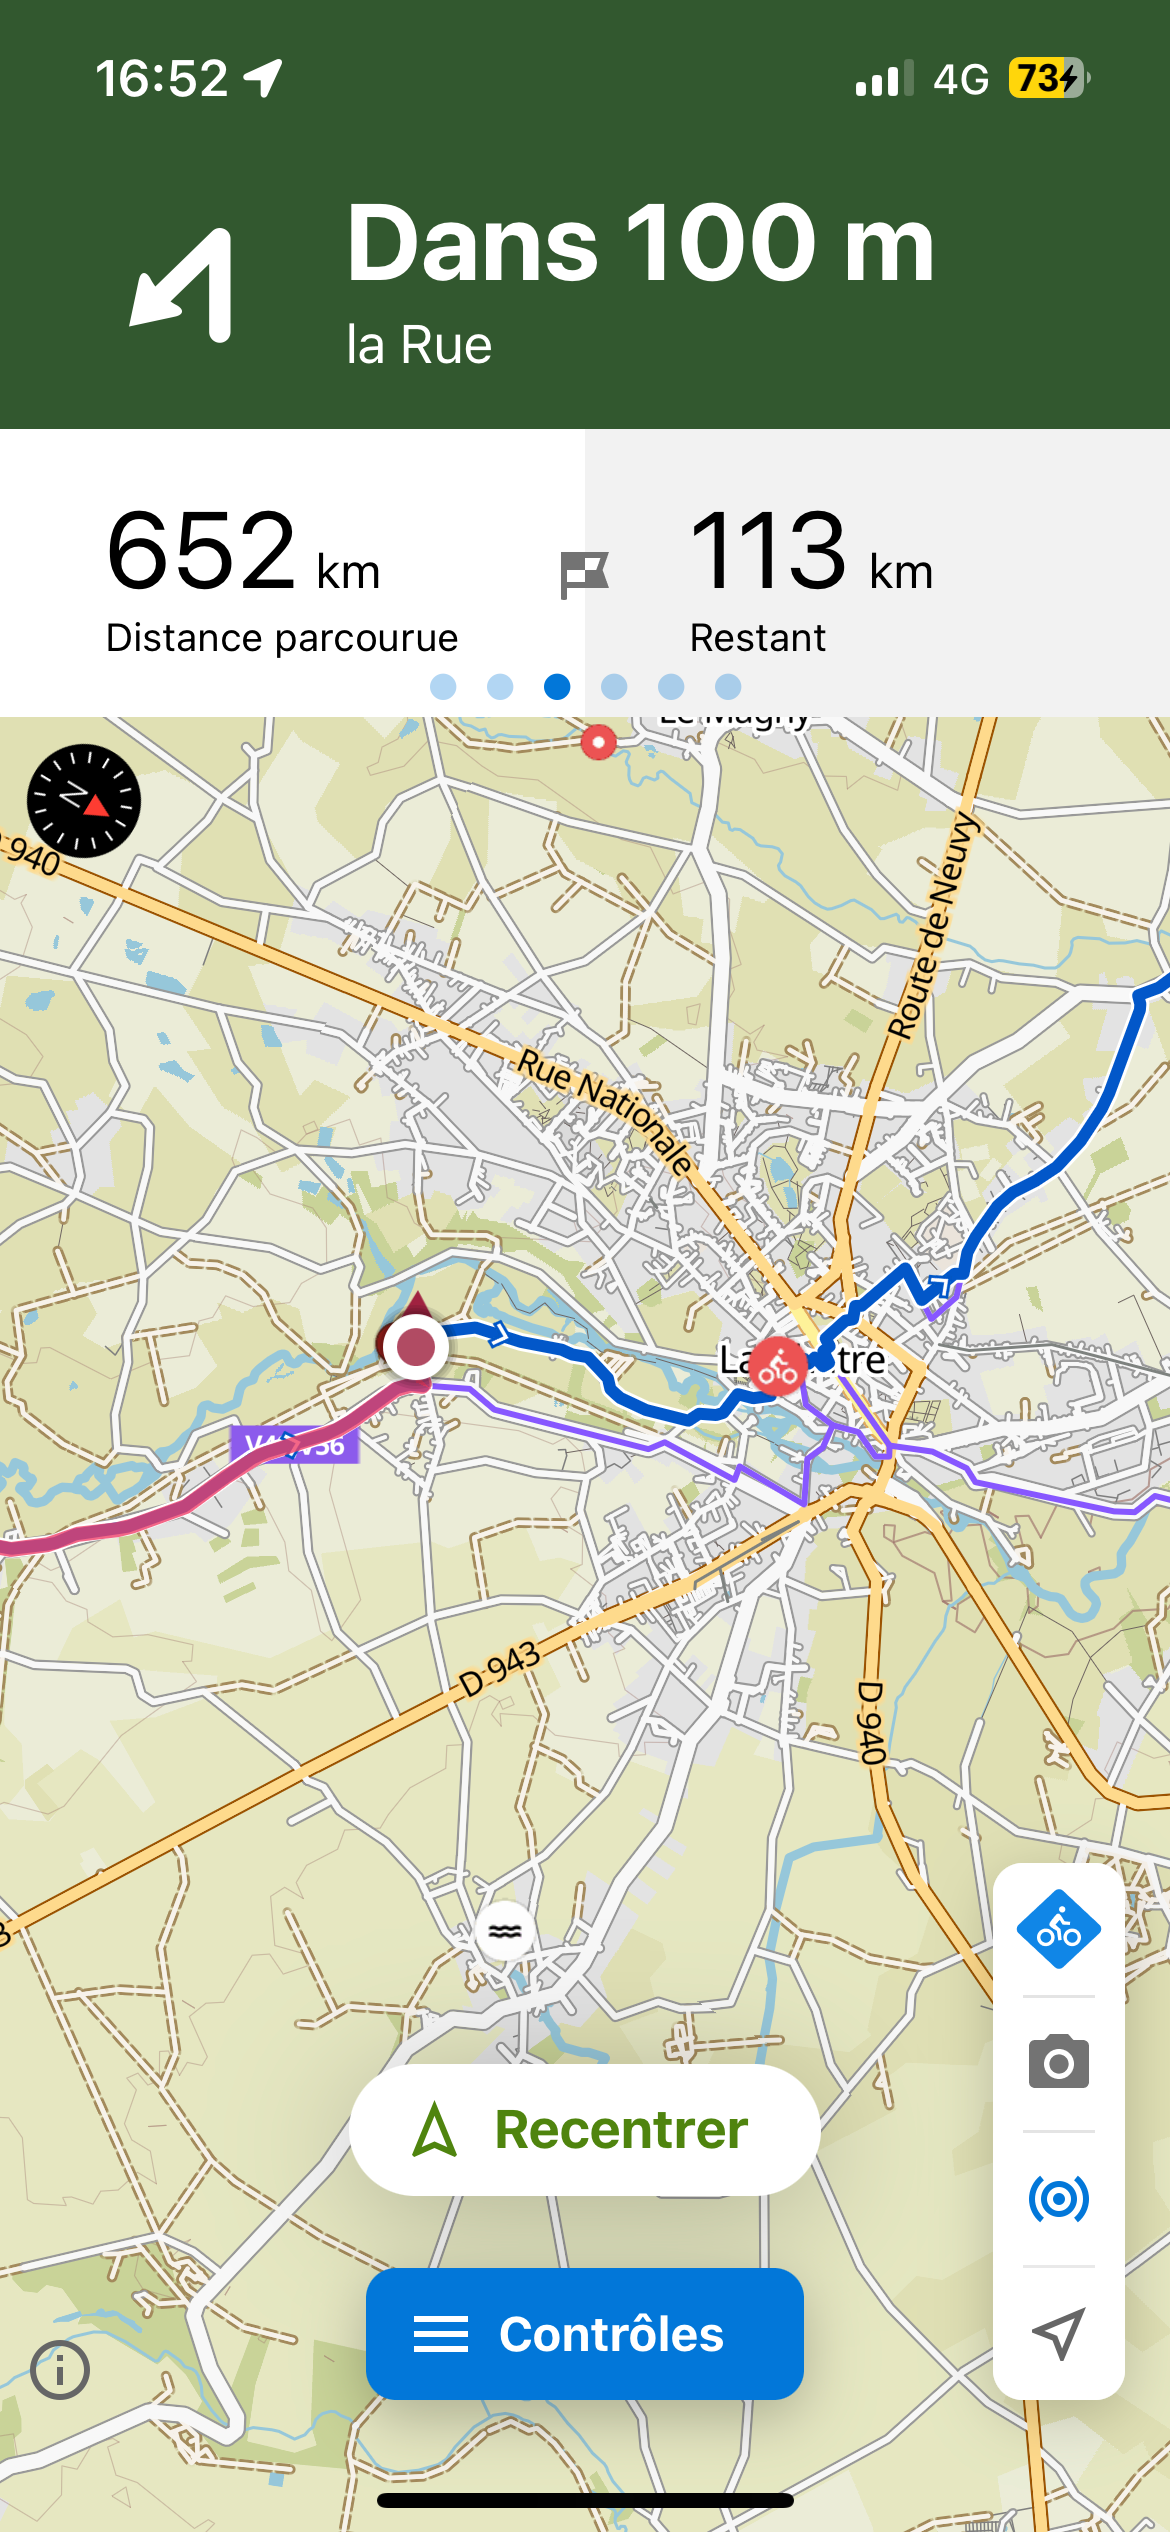Select the last stats page dot
The width and height of the screenshot is (1170, 2532).
(728, 686)
